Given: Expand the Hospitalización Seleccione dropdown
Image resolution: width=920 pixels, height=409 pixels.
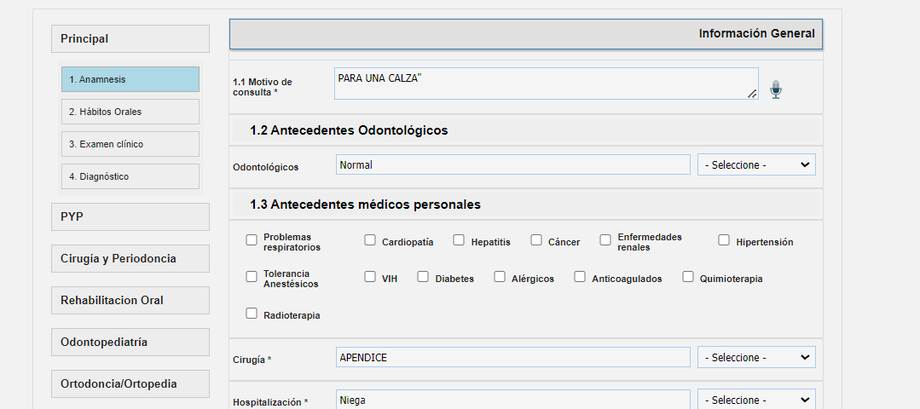Looking at the screenshot, I should point(756,400).
